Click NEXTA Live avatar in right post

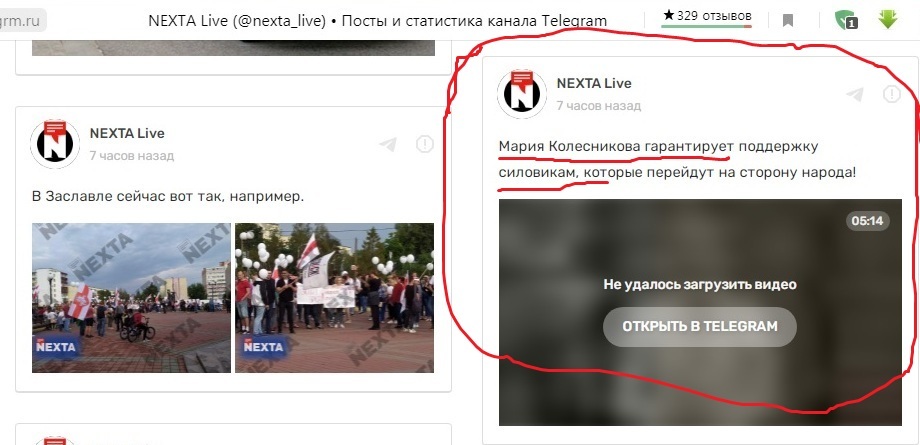point(522,94)
